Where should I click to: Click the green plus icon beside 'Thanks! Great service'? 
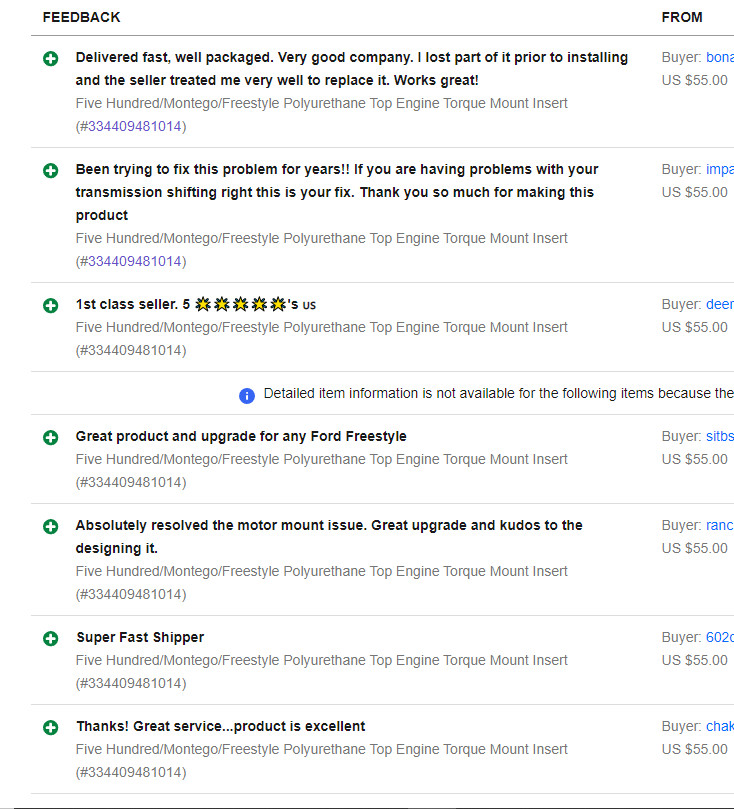coord(51,727)
